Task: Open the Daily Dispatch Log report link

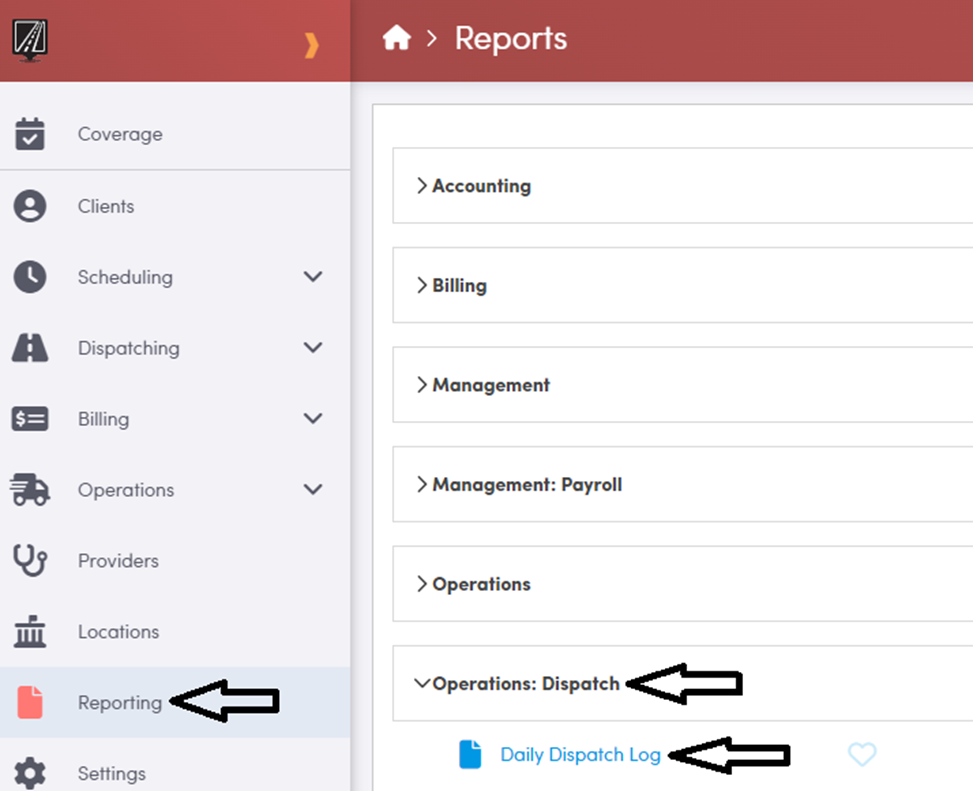Action: pyautogui.click(x=581, y=755)
